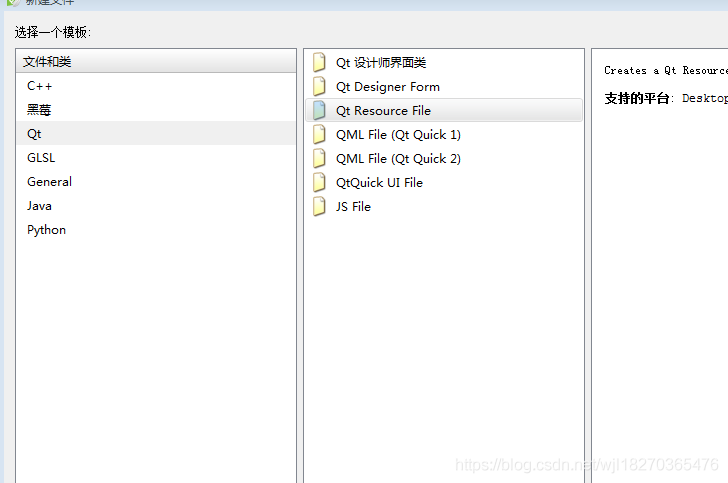Image resolution: width=728 pixels, height=483 pixels.
Task: Select QML File (Qt Quick 2) text
Action: [x=398, y=159]
